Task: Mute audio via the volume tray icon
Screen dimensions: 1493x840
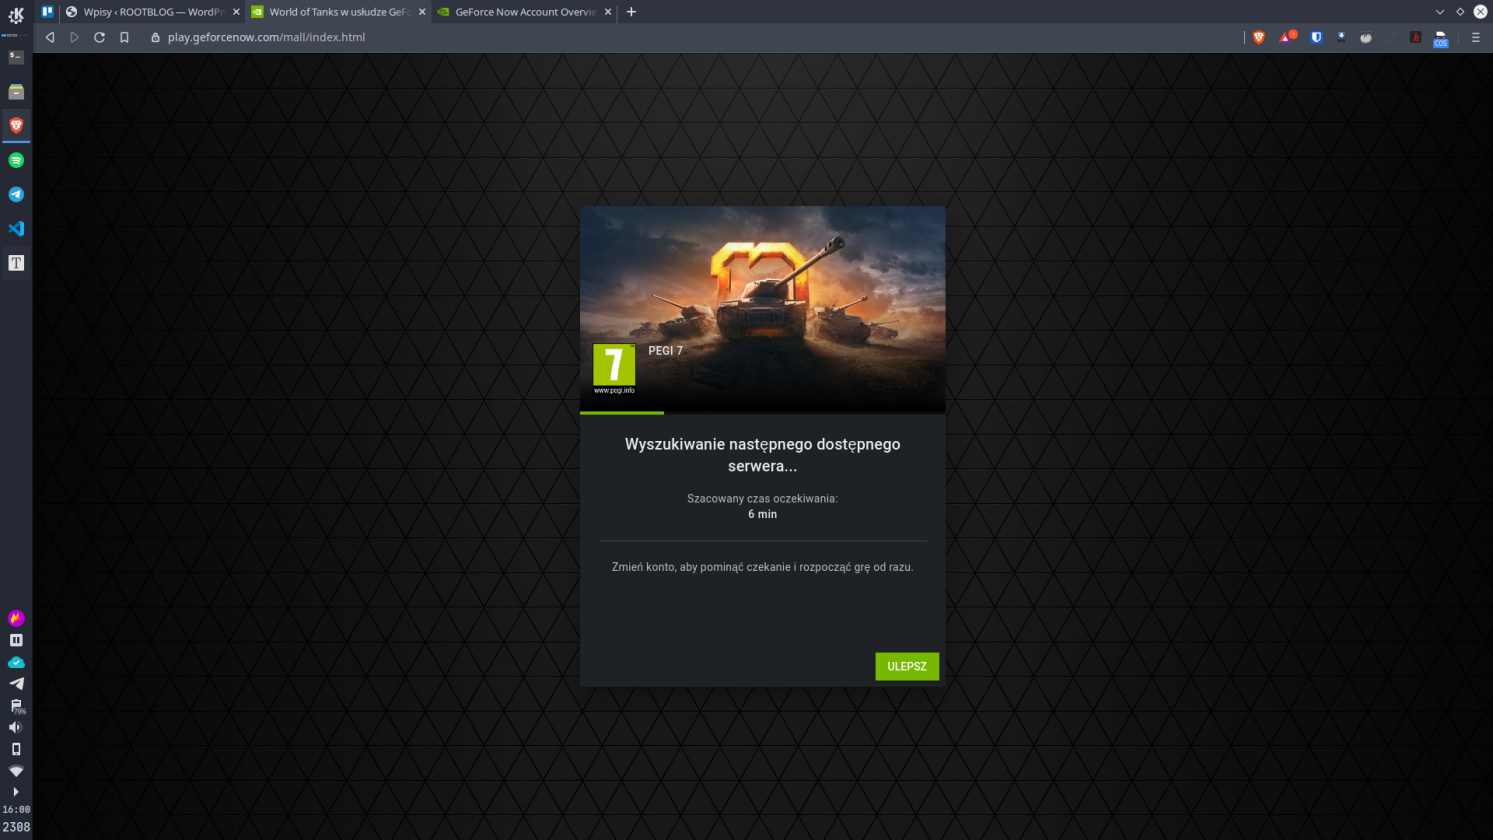Action: (x=16, y=727)
